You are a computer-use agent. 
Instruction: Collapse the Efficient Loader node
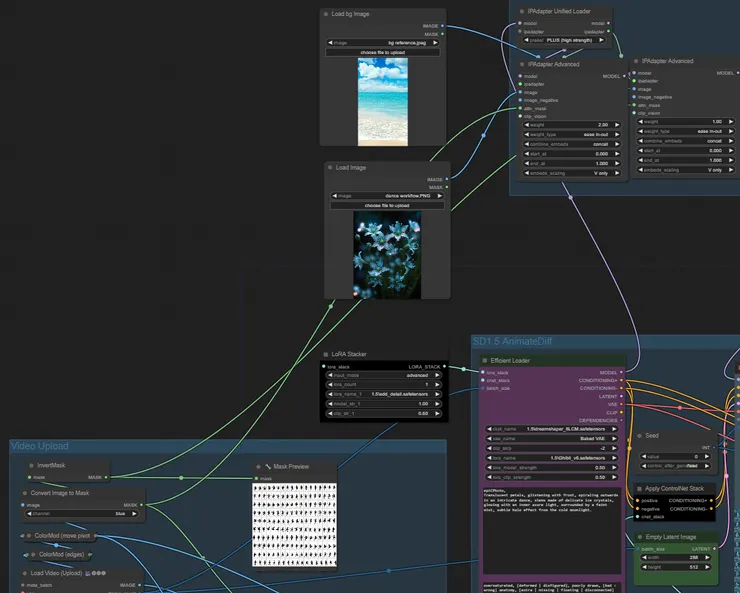[x=486, y=360]
